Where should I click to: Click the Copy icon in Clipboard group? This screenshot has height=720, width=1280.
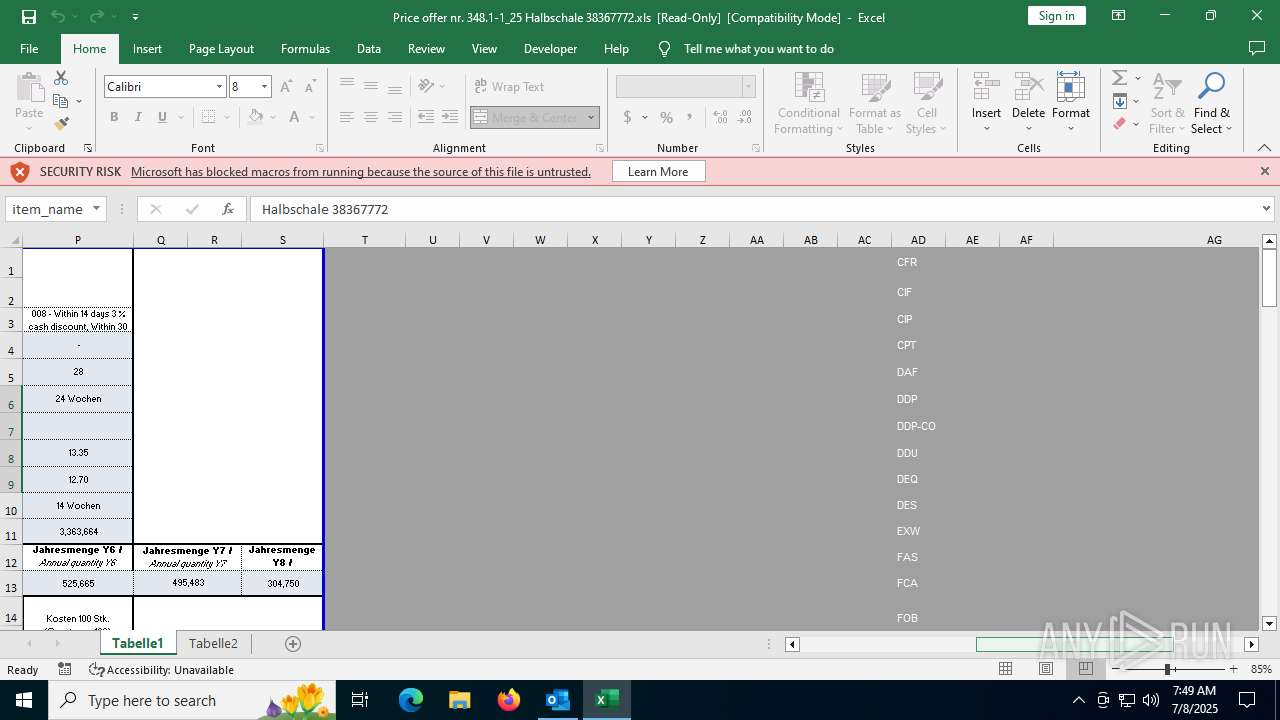[x=60, y=101]
